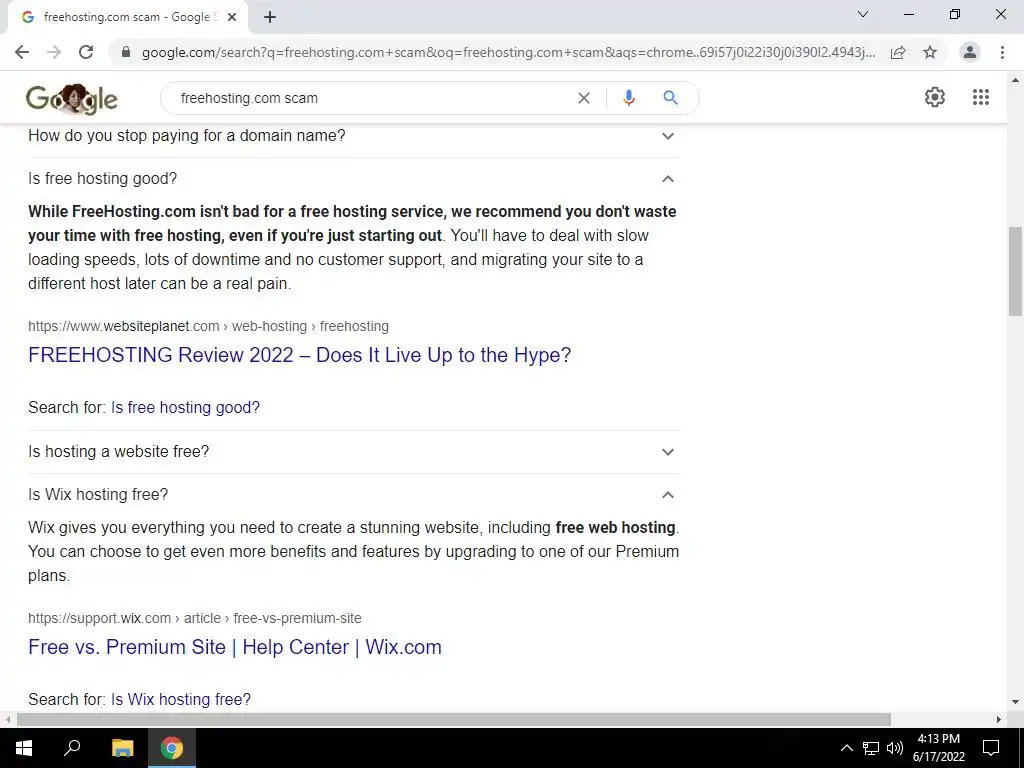Open the Google apps grid
The height and width of the screenshot is (768, 1024).
[x=980, y=97]
